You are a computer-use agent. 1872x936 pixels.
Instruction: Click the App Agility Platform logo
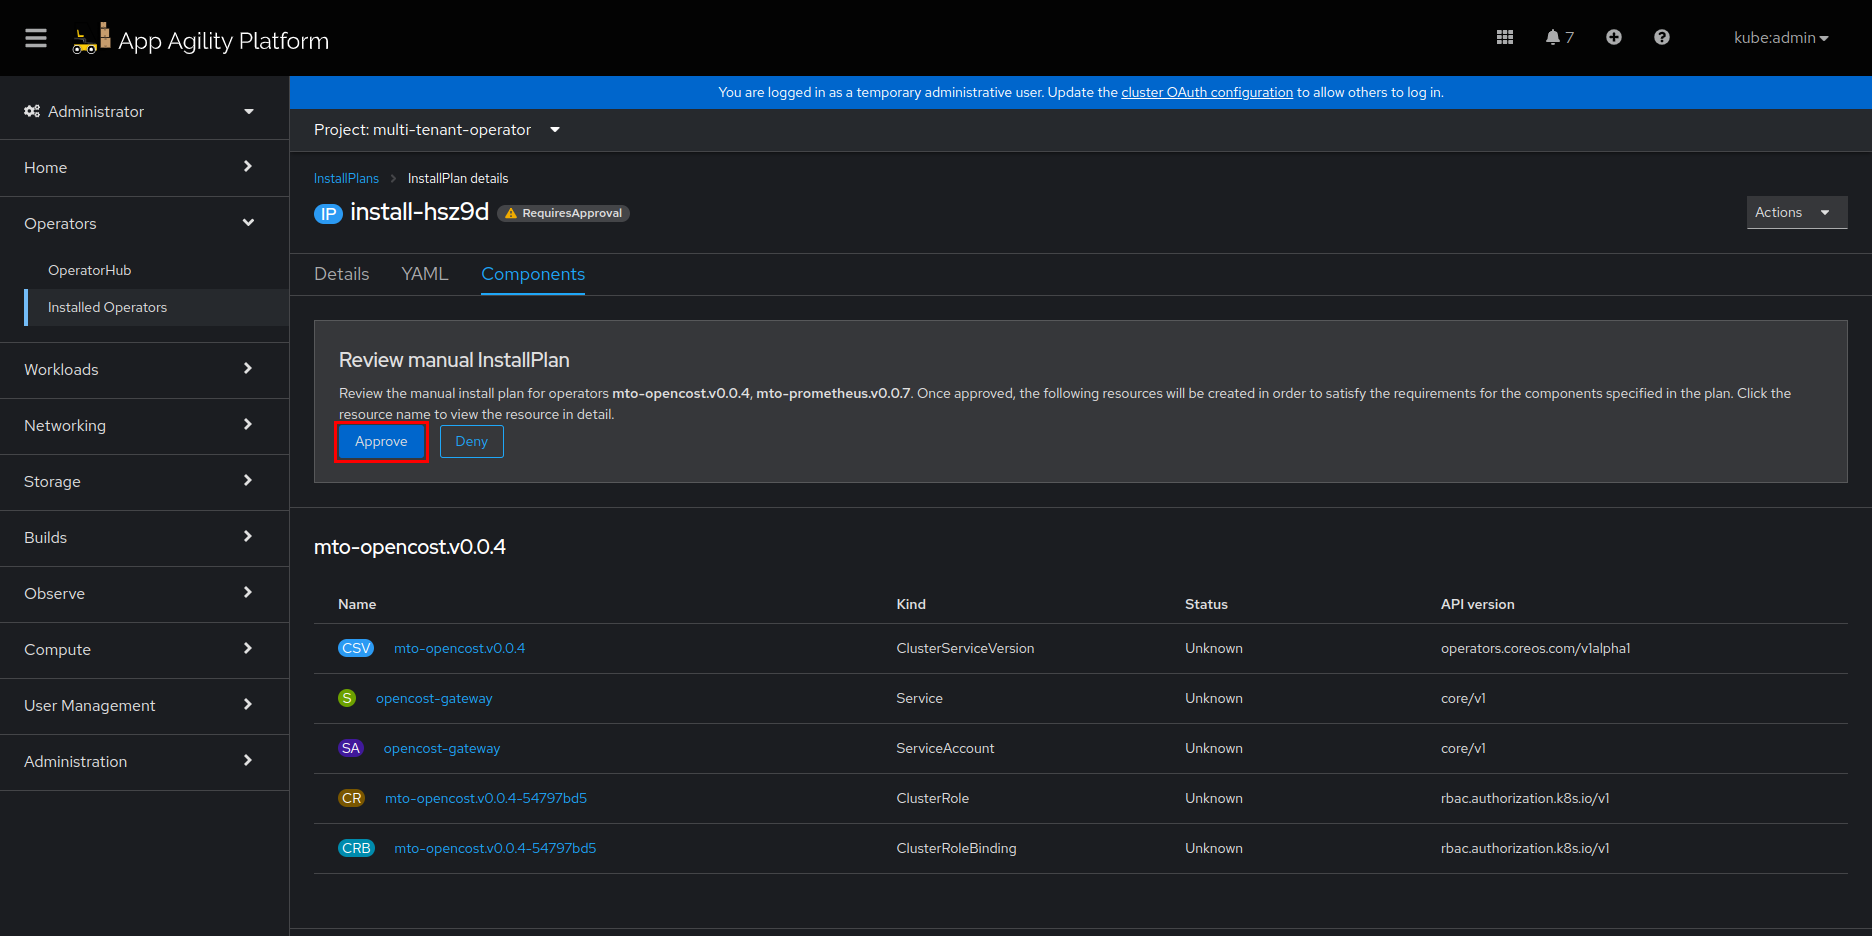(x=201, y=40)
